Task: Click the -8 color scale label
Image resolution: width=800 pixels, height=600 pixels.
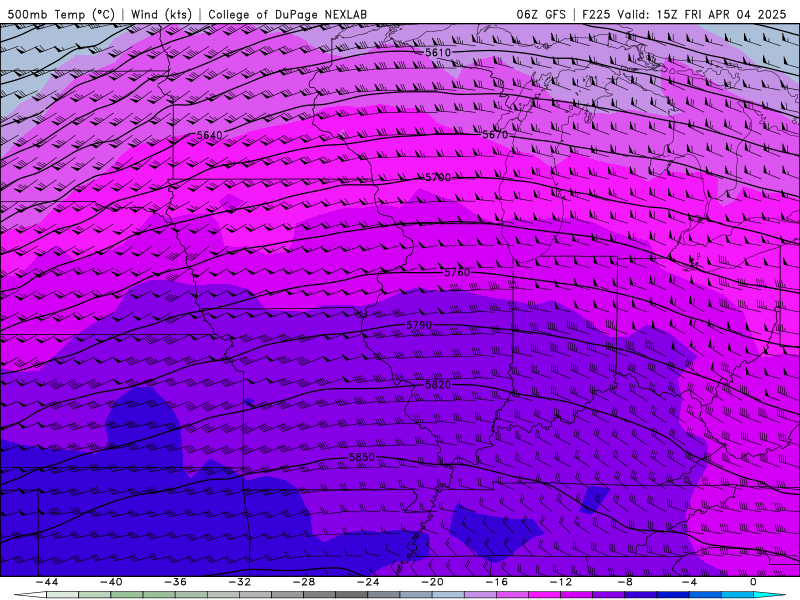Action: (x=625, y=582)
